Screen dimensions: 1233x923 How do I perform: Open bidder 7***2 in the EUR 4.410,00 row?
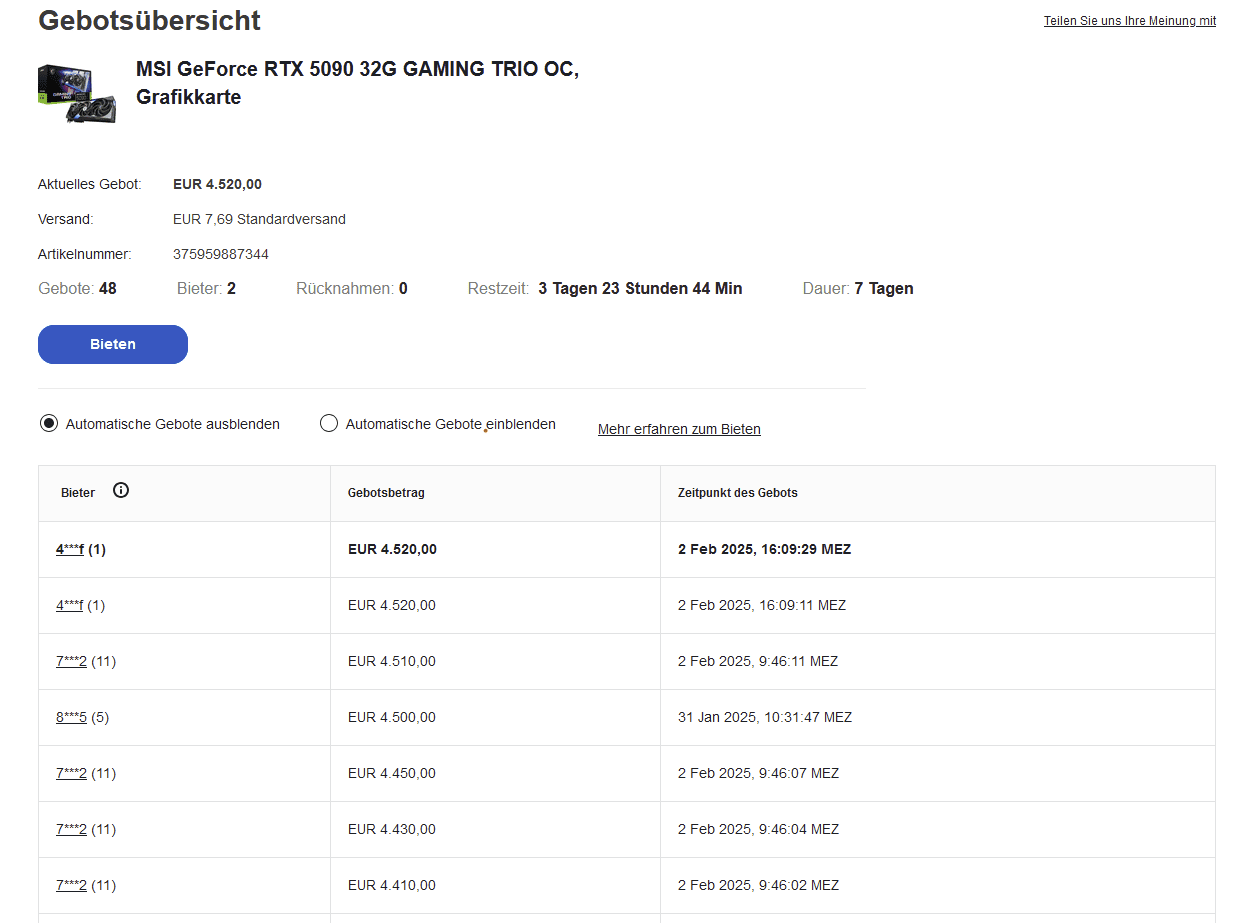tap(72, 885)
